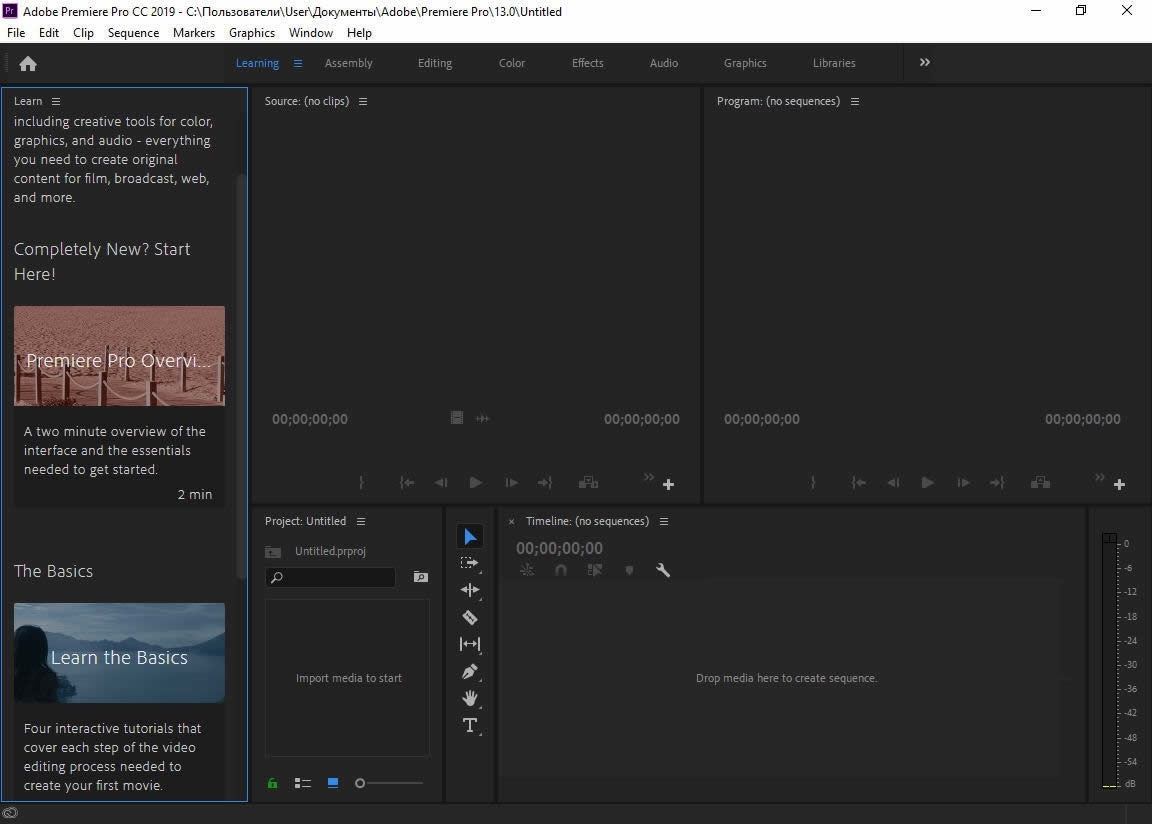1152x824 pixels.
Task: Switch Project panel to Icon View
Action: pyautogui.click(x=333, y=784)
